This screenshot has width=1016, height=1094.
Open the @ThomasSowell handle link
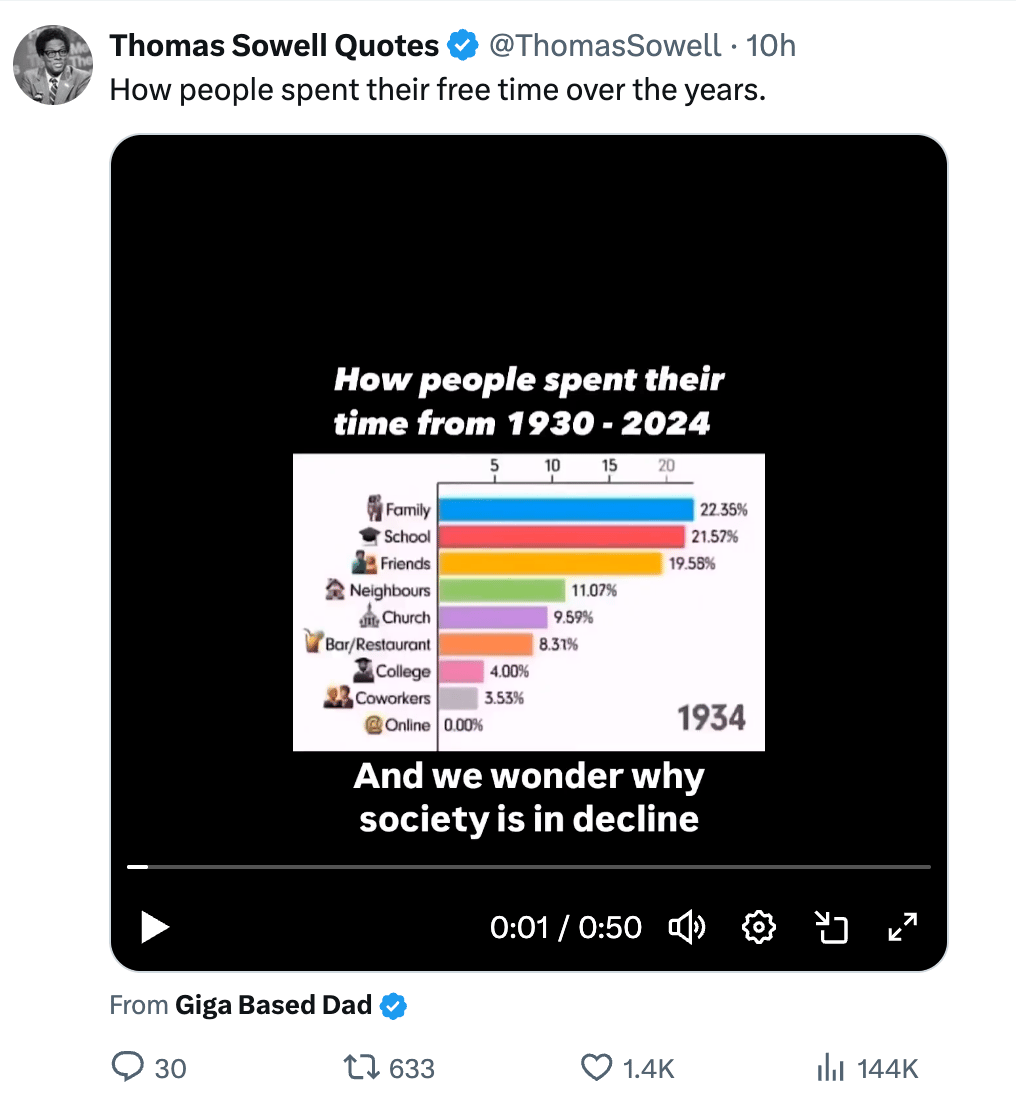click(603, 45)
